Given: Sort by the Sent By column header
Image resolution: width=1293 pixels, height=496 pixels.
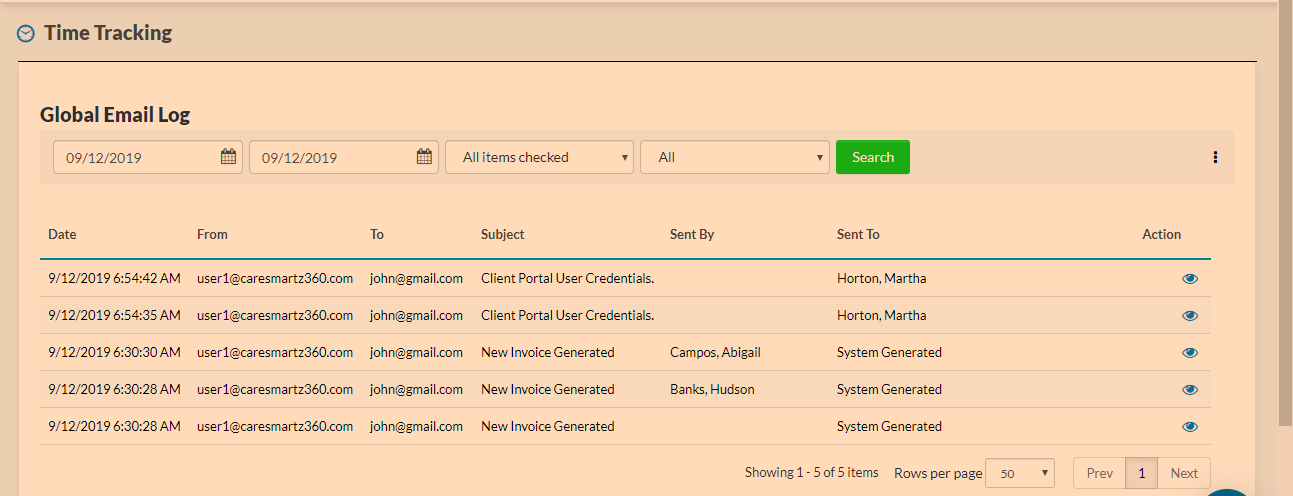Looking at the screenshot, I should 692,234.
